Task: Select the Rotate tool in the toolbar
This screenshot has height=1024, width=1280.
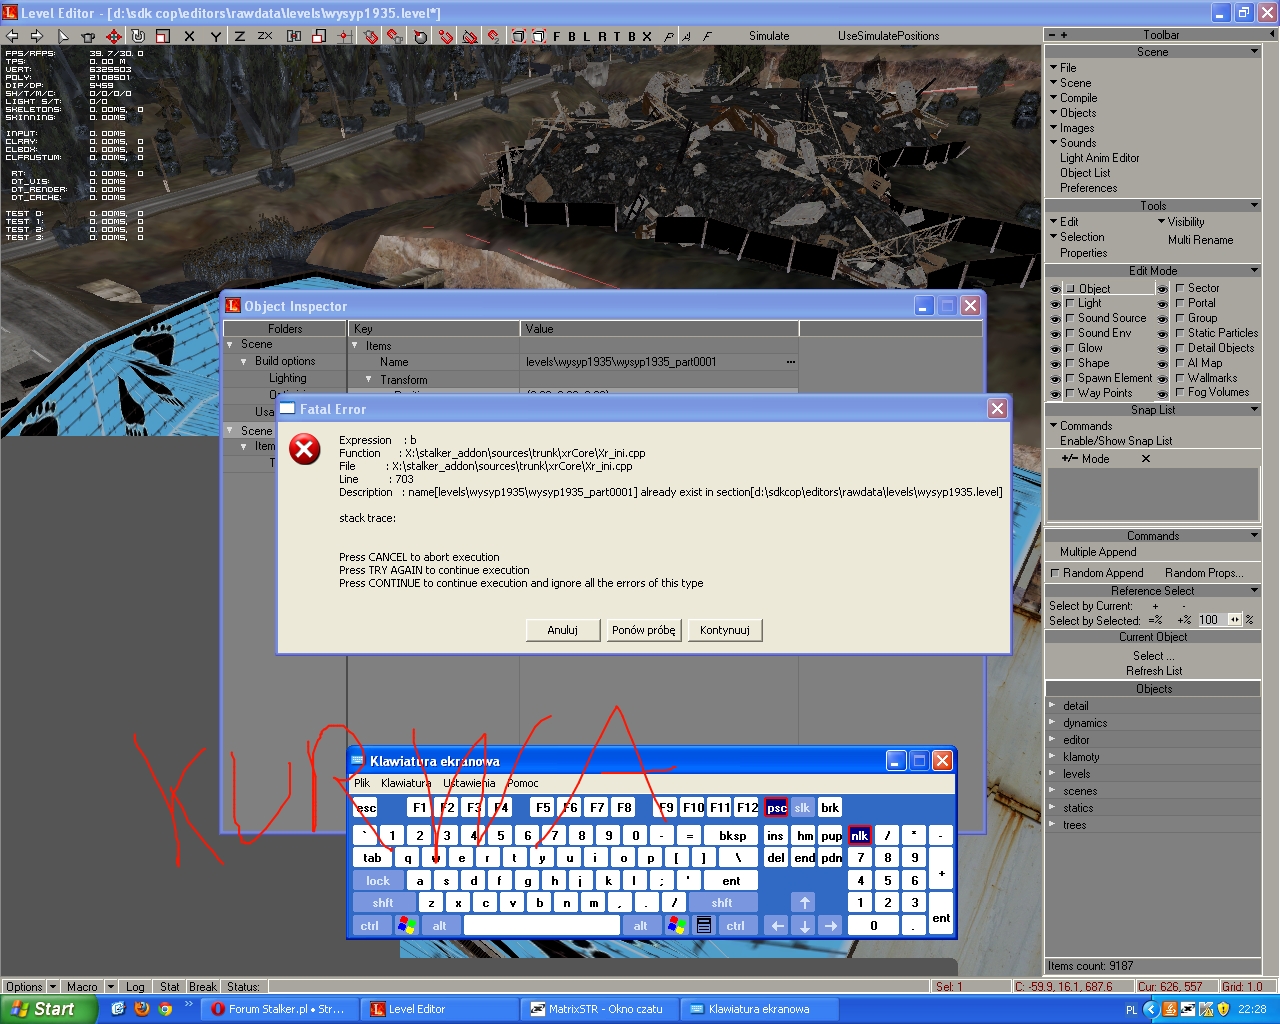Action: point(138,36)
